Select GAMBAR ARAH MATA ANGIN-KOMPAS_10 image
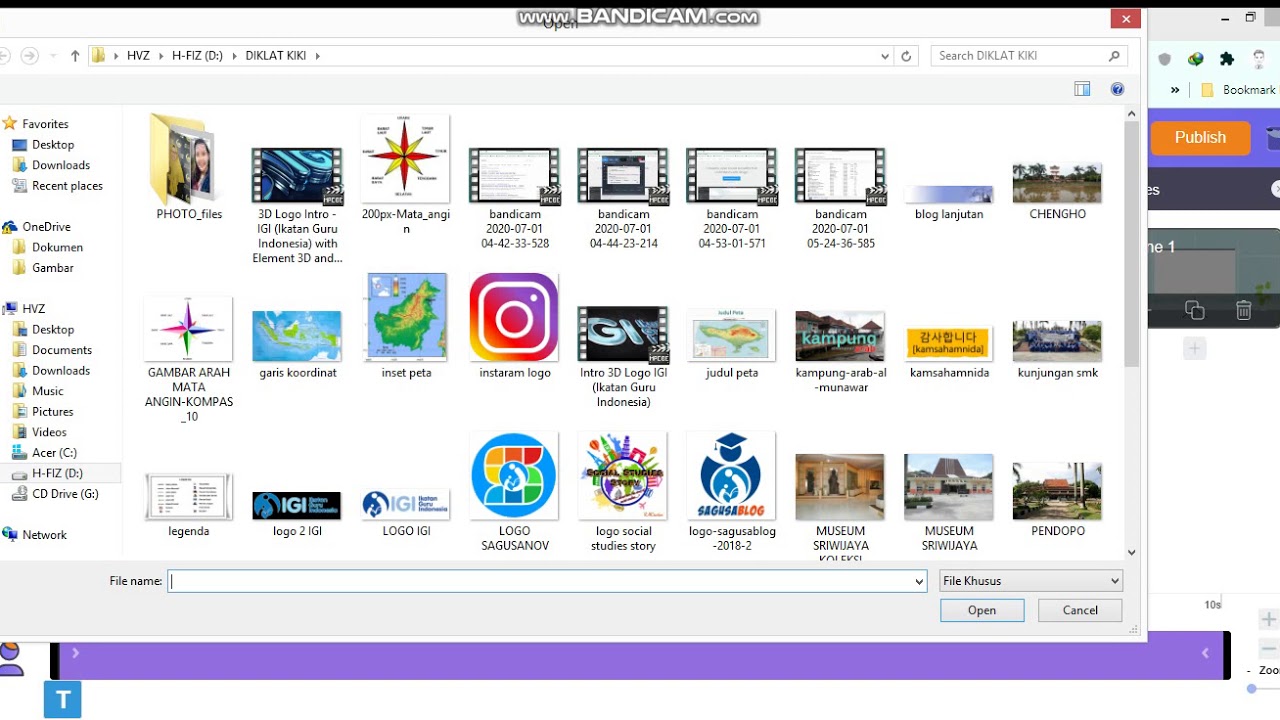The height and width of the screenshot is (720, 1280). pos(189,329)
